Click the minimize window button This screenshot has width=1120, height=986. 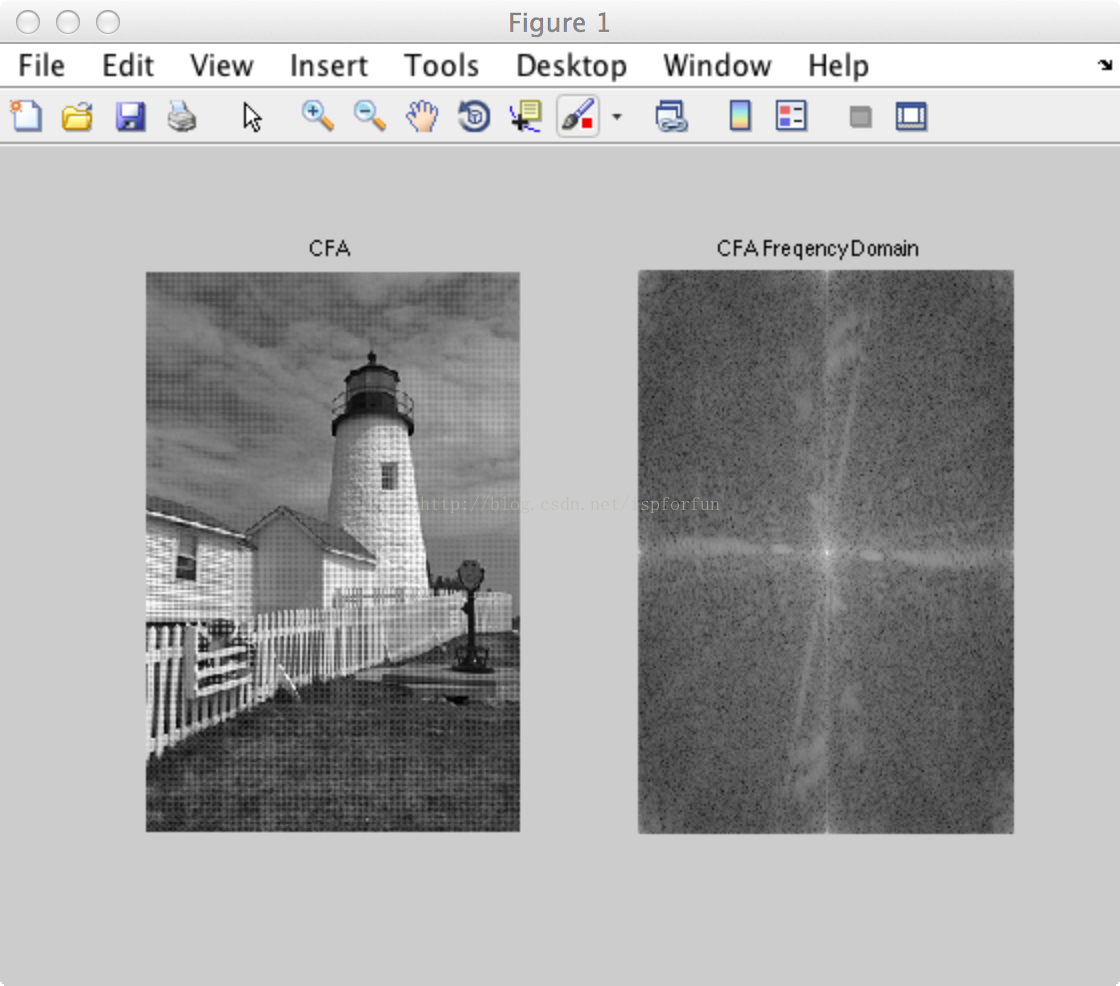(x=68, y=22)
